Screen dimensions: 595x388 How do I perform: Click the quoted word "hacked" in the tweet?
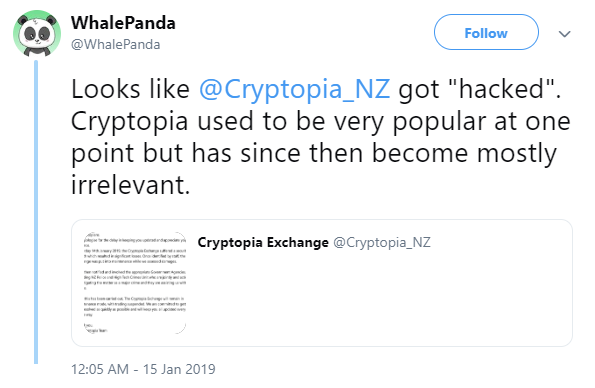[x=501, y=89]
